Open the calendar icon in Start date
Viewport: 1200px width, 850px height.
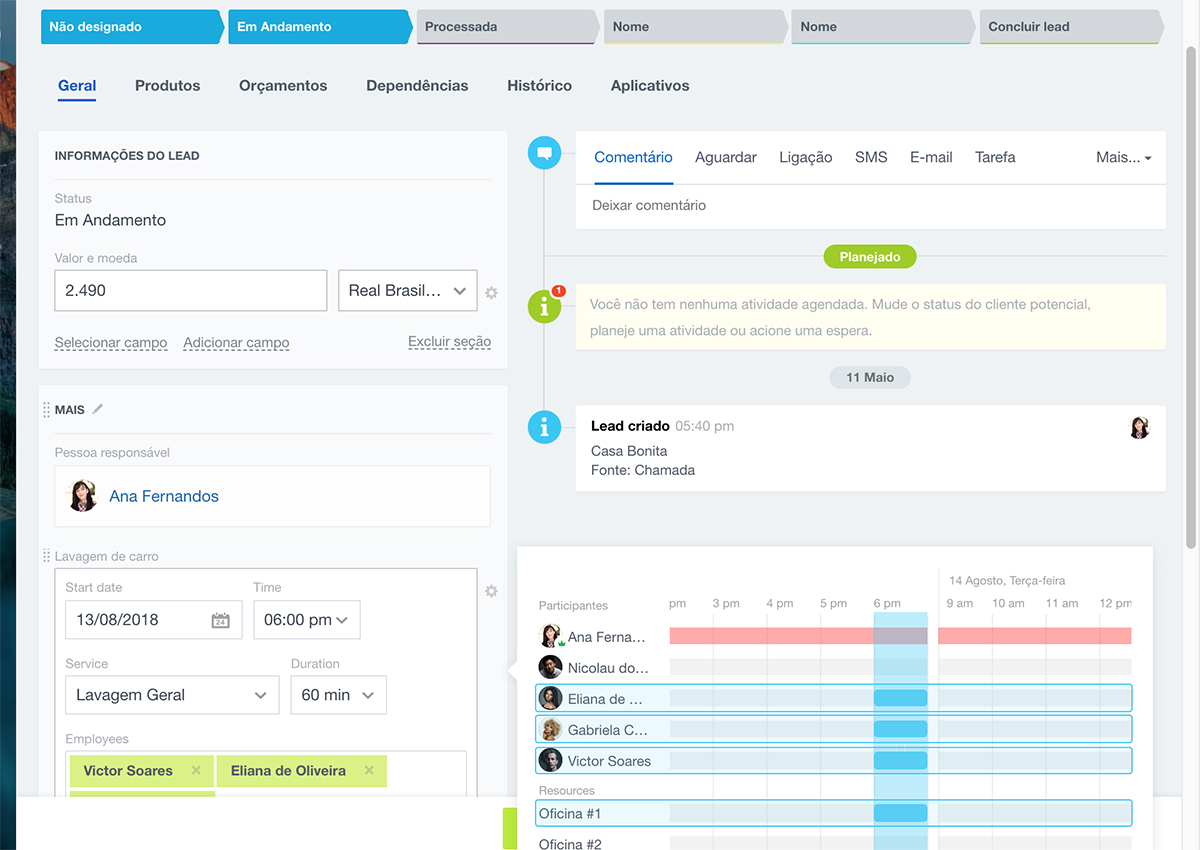(x=221, y=620)
